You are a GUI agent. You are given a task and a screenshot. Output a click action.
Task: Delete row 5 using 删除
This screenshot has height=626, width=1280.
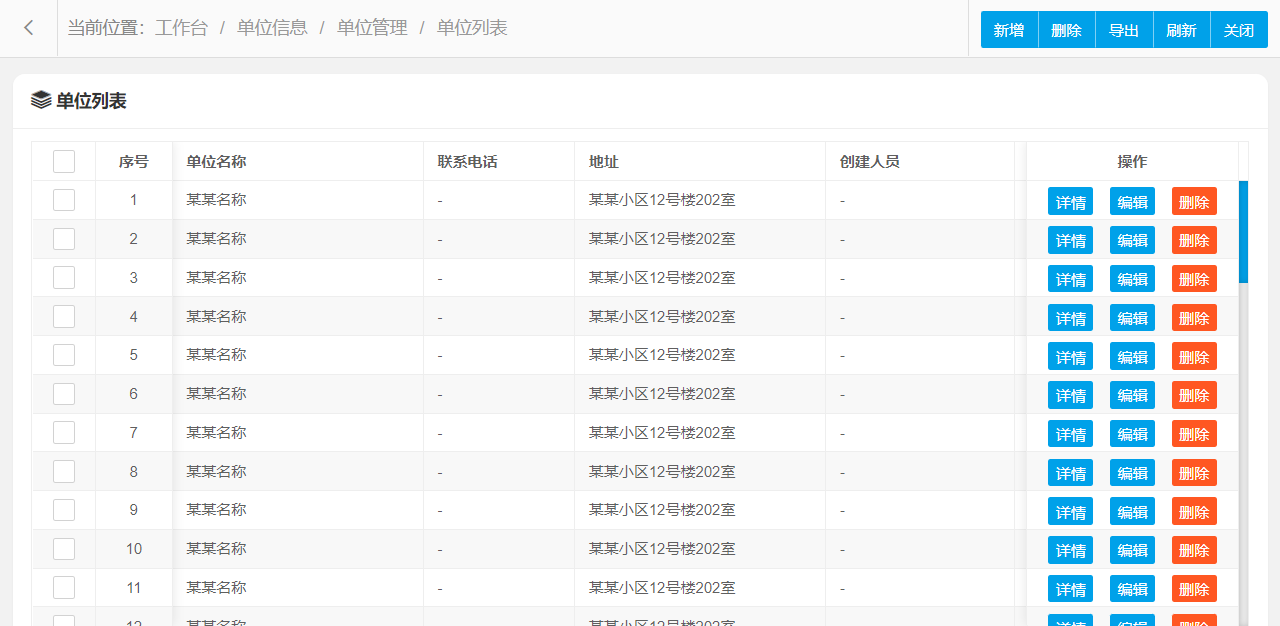point(1194,356)
